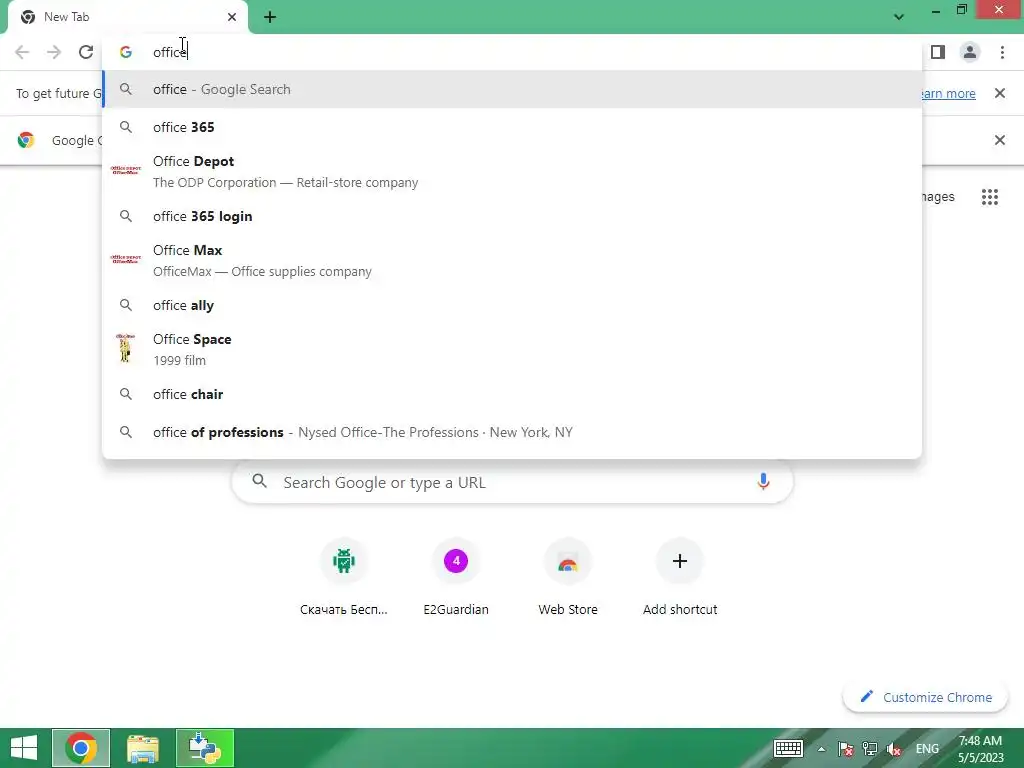Image resolution: width=1024 pixels, height=768 pixels.
Task: Select the 'office - Google Search' suggestion
Action: pos(513,89)
